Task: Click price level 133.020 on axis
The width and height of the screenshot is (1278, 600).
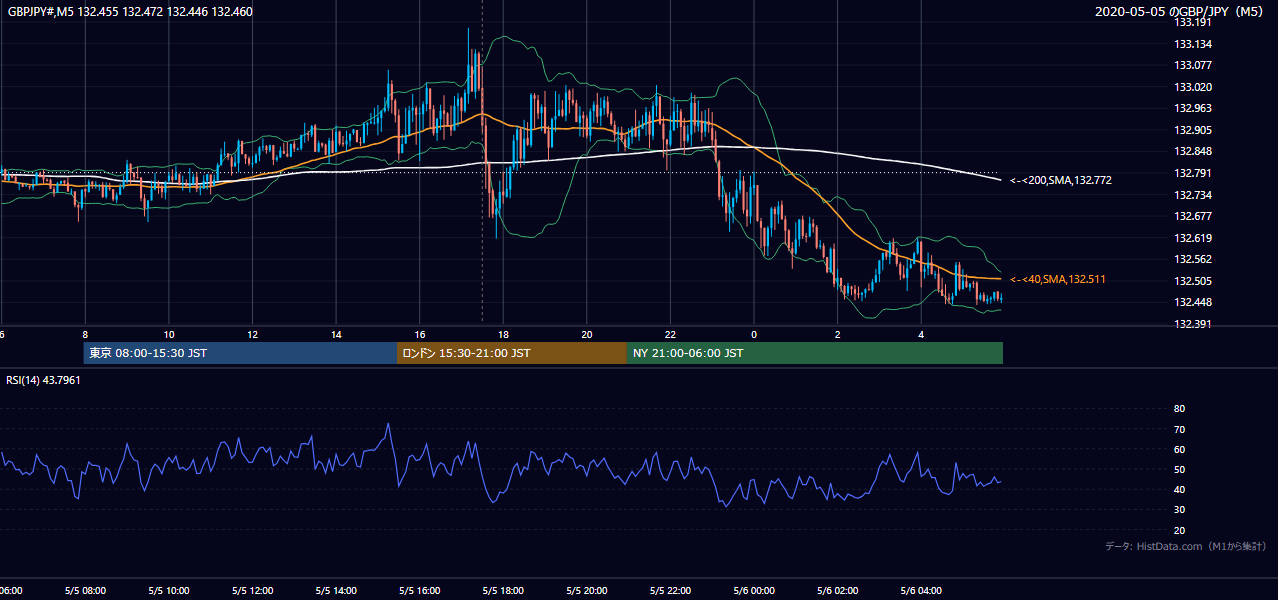Action: pyautogui.click(x=1192, y=87)
